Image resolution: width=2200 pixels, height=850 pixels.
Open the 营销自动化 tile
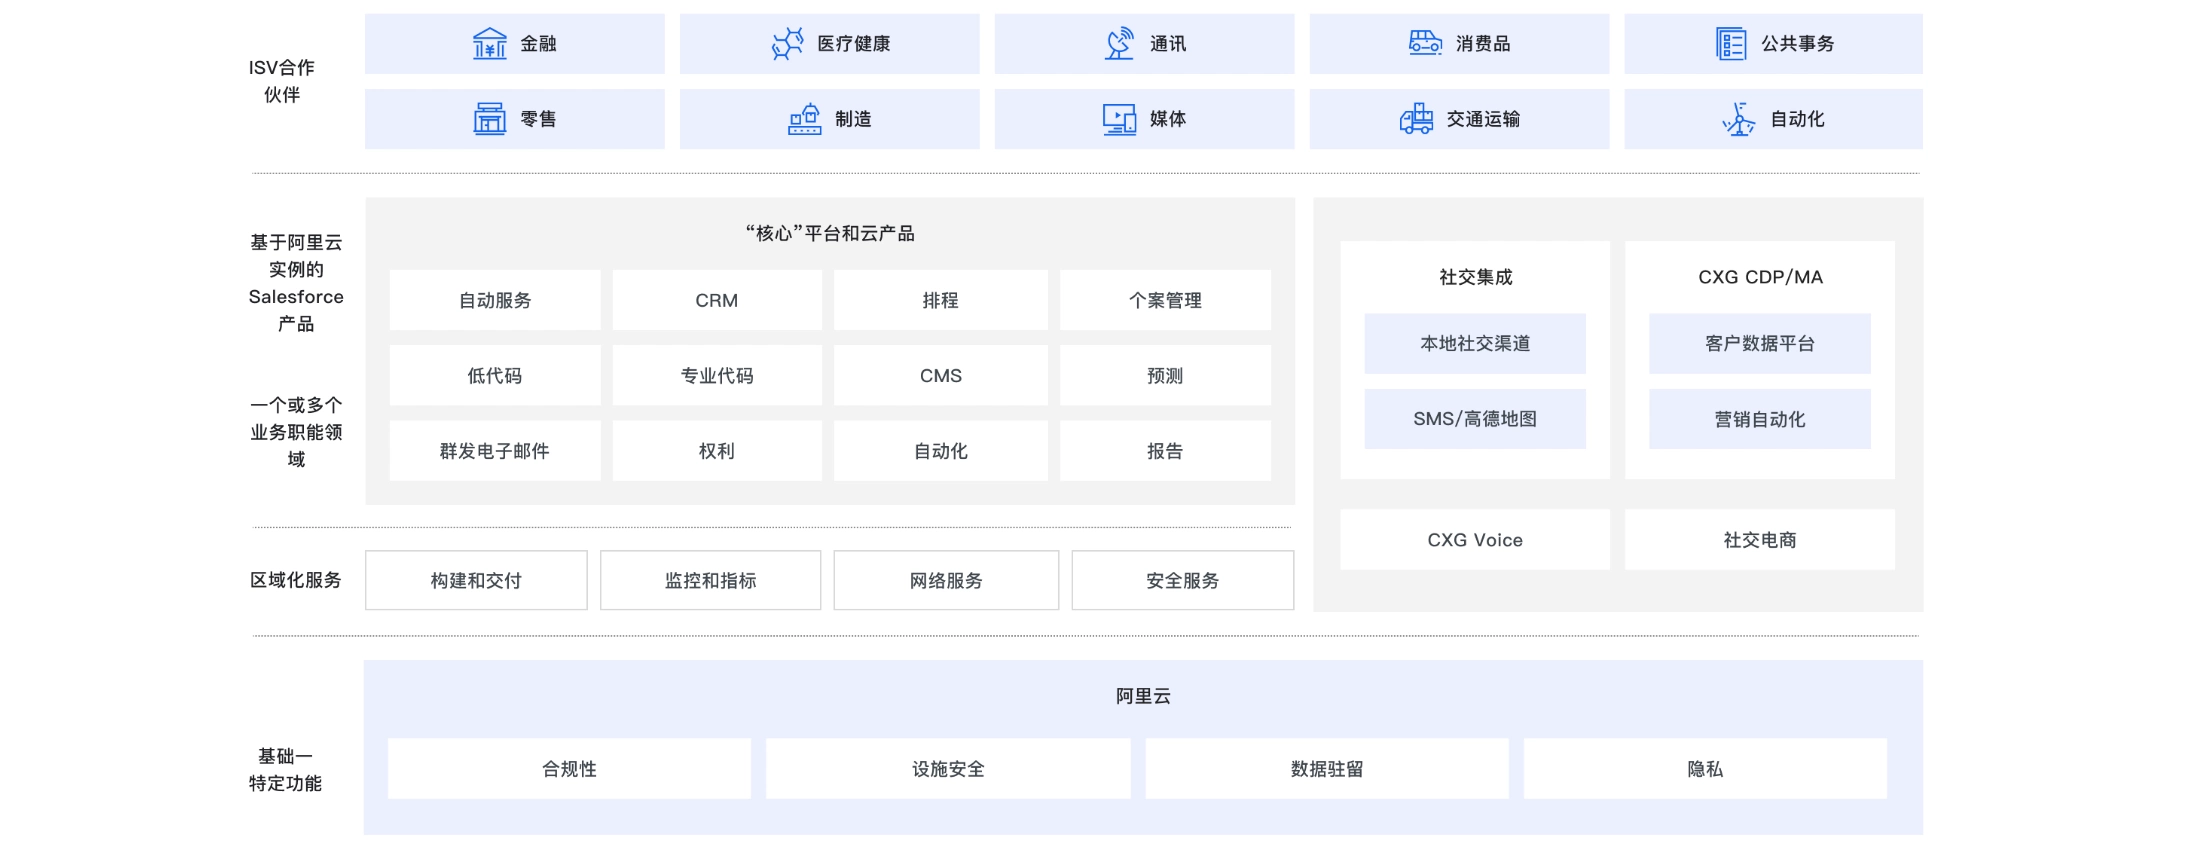point(1760,419)
